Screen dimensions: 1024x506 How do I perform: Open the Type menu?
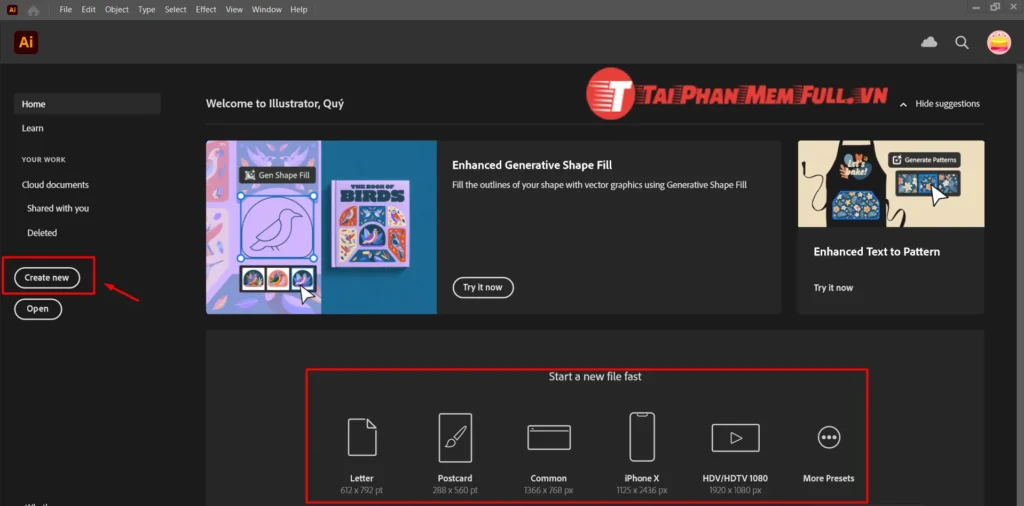point(146,10)
